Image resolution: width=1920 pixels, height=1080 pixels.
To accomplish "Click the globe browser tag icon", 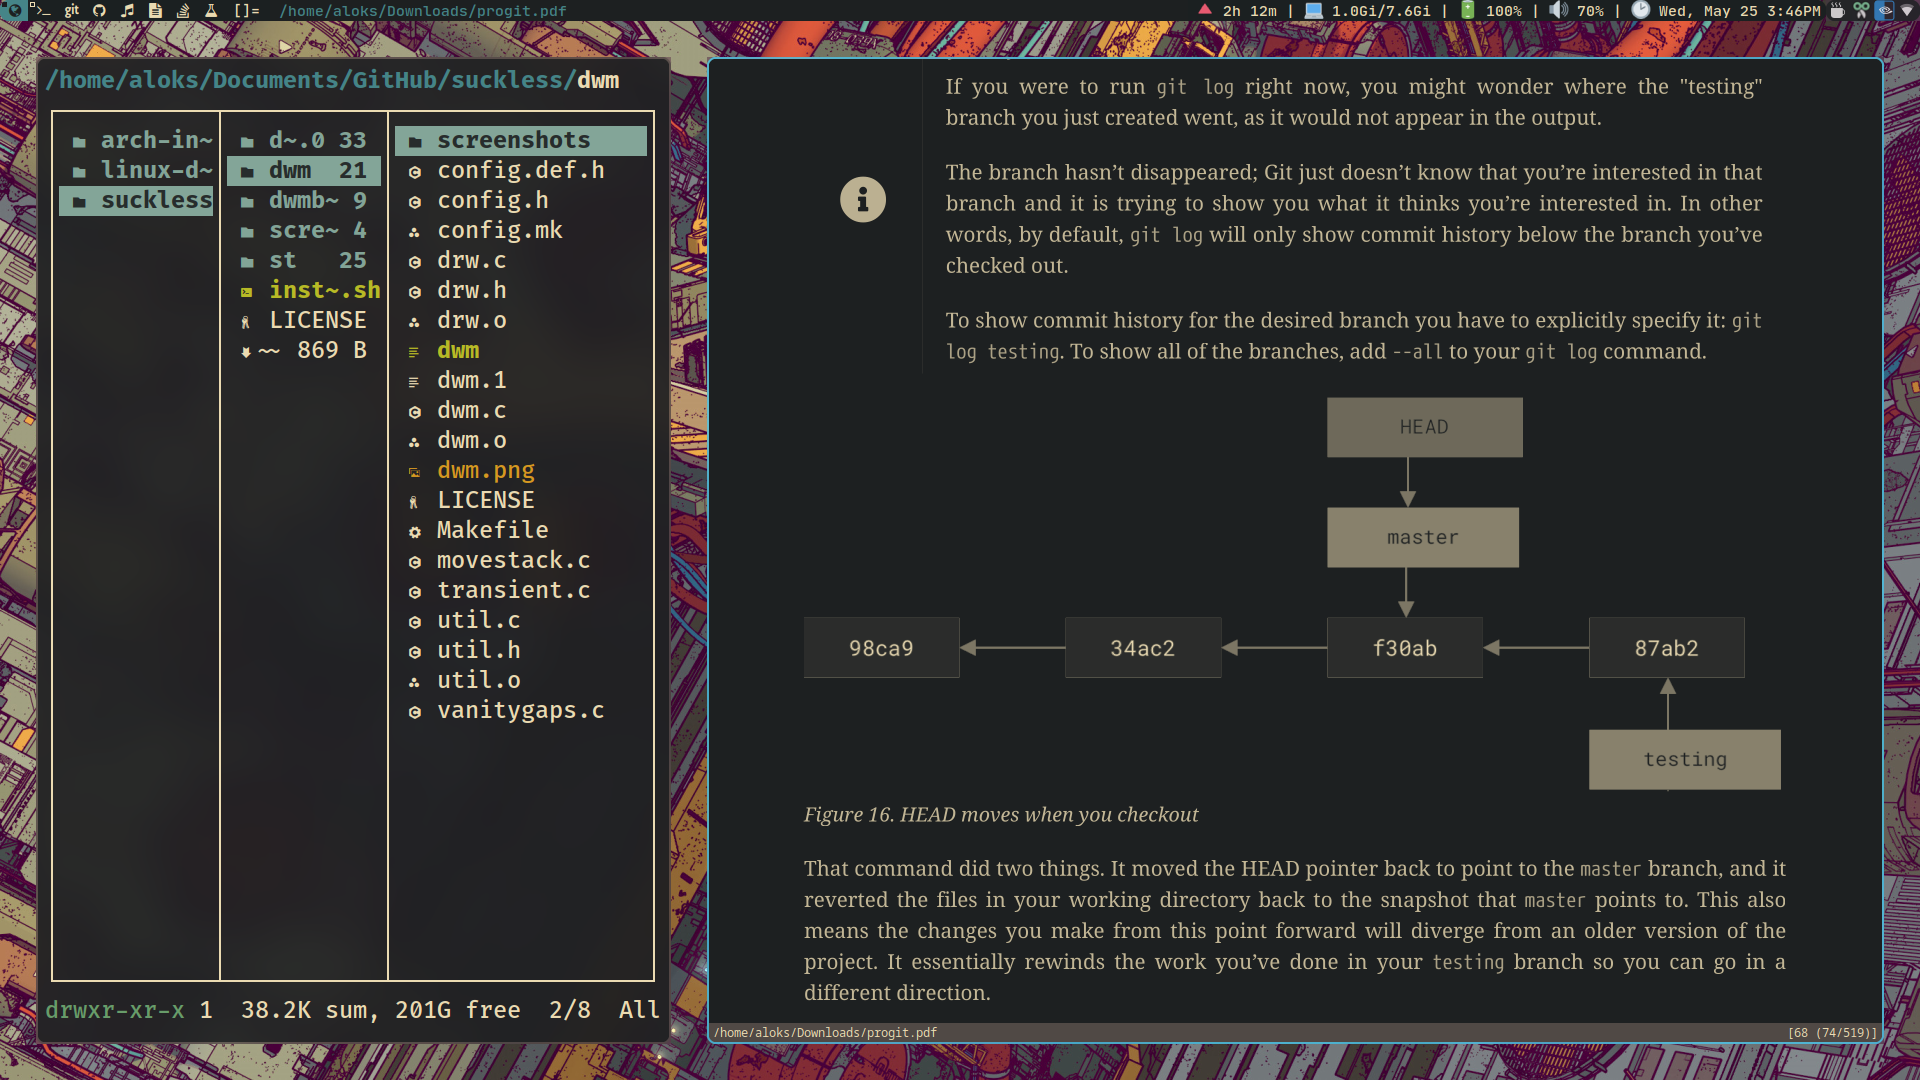I will (x=14, y=10).
